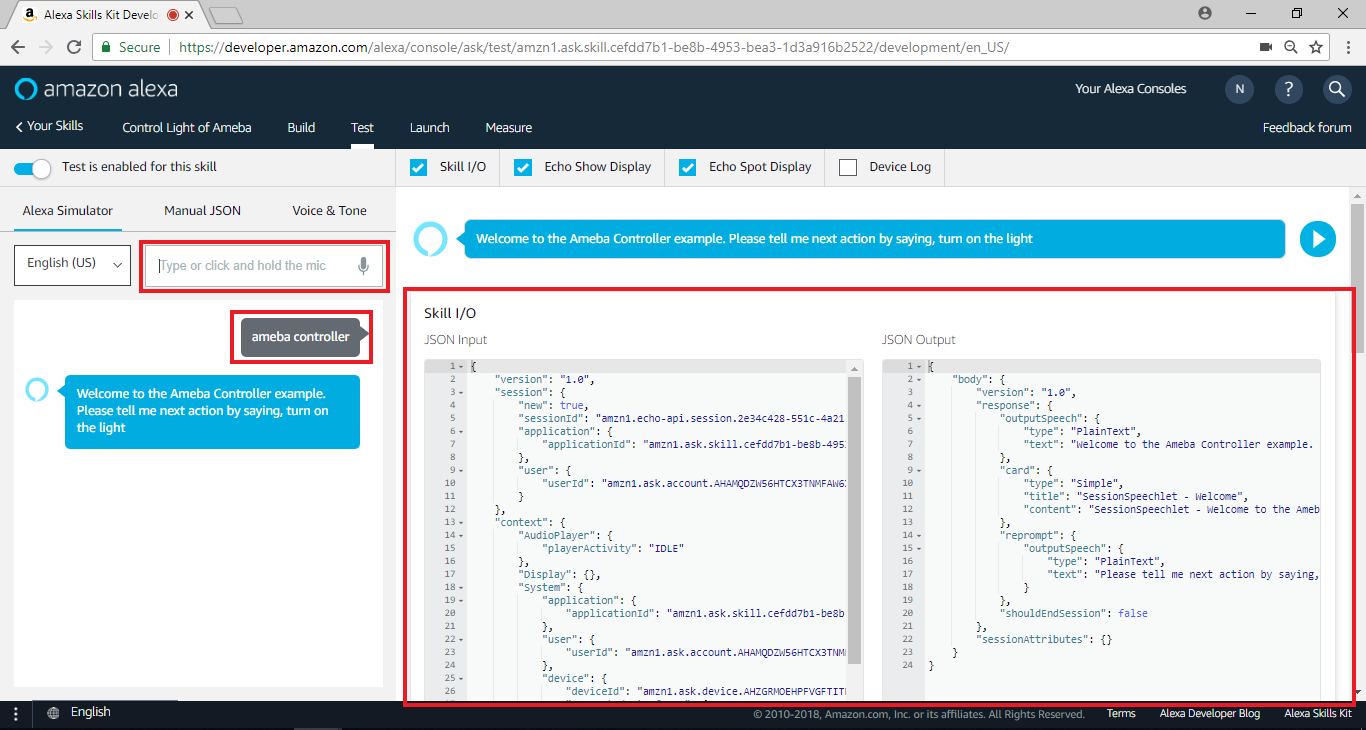Open the Feedback forum link
This screenshot has height=730, width=1366.
tap(1307, 128)
